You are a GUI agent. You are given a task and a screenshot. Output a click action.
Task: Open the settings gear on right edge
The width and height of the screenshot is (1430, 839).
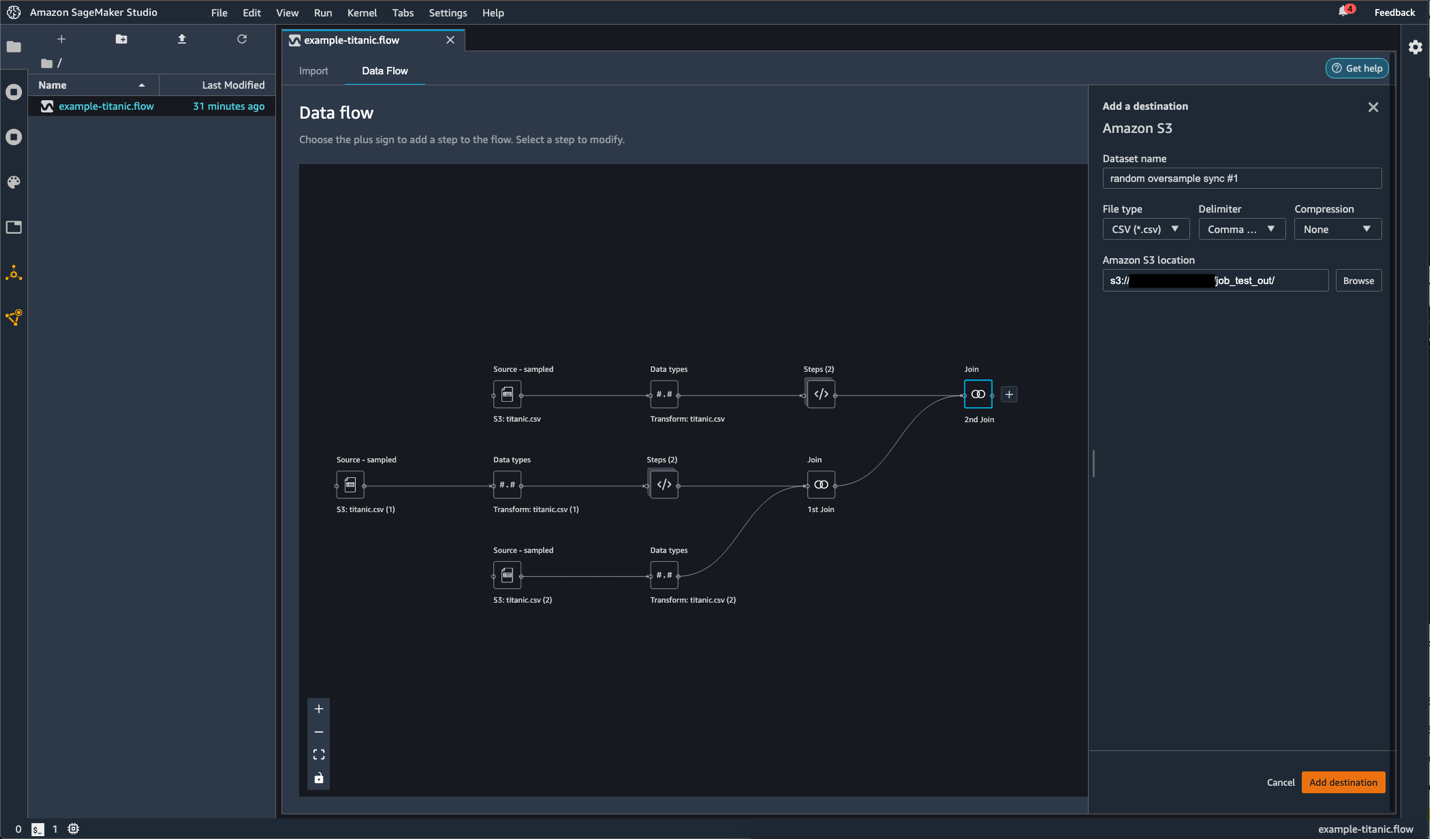1415,47
